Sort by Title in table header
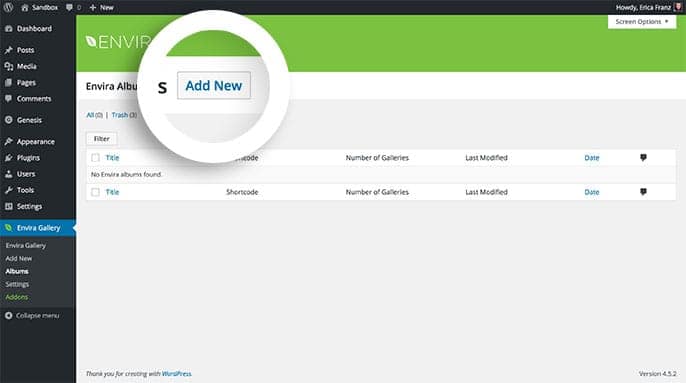Viewport: 686px width, 383px height. coord(112,158)
